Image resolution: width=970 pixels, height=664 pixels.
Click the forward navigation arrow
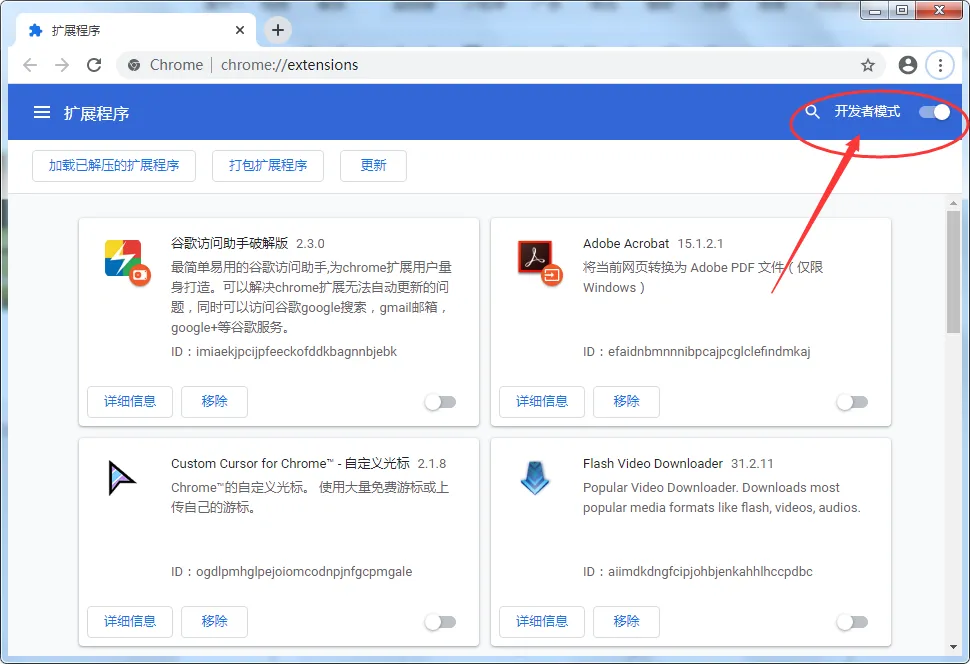pyautogui.click(x=62, y=65)
